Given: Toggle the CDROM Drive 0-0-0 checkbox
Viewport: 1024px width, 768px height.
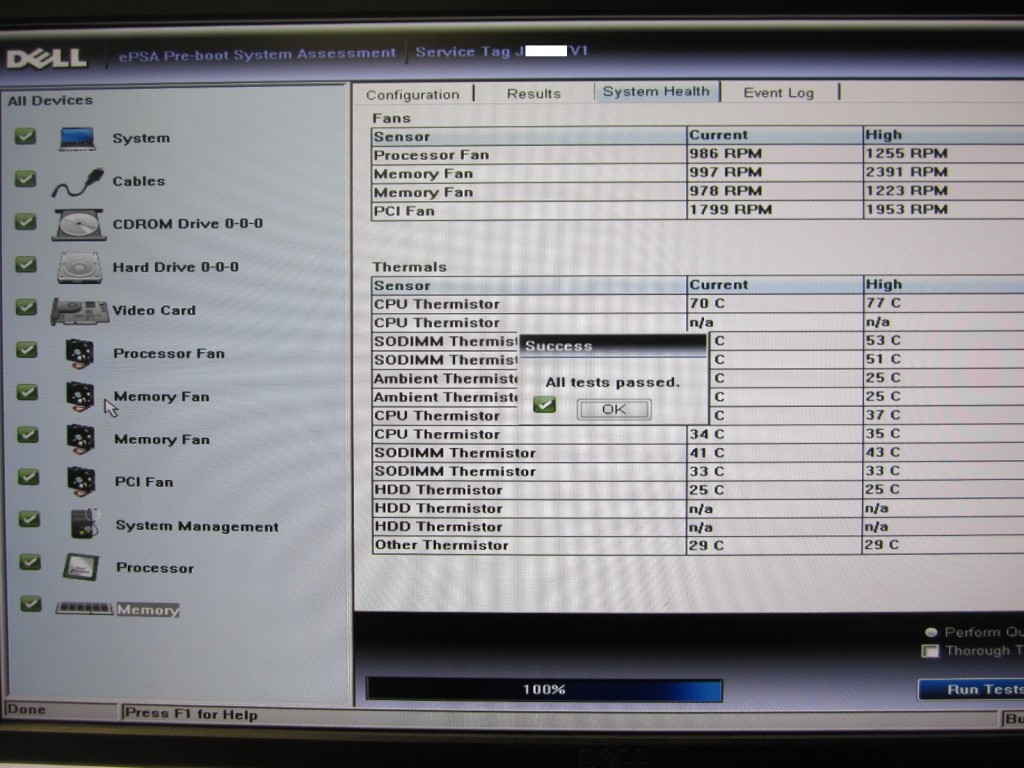Looking at the screenshot, I should click(x=25, y=222).
